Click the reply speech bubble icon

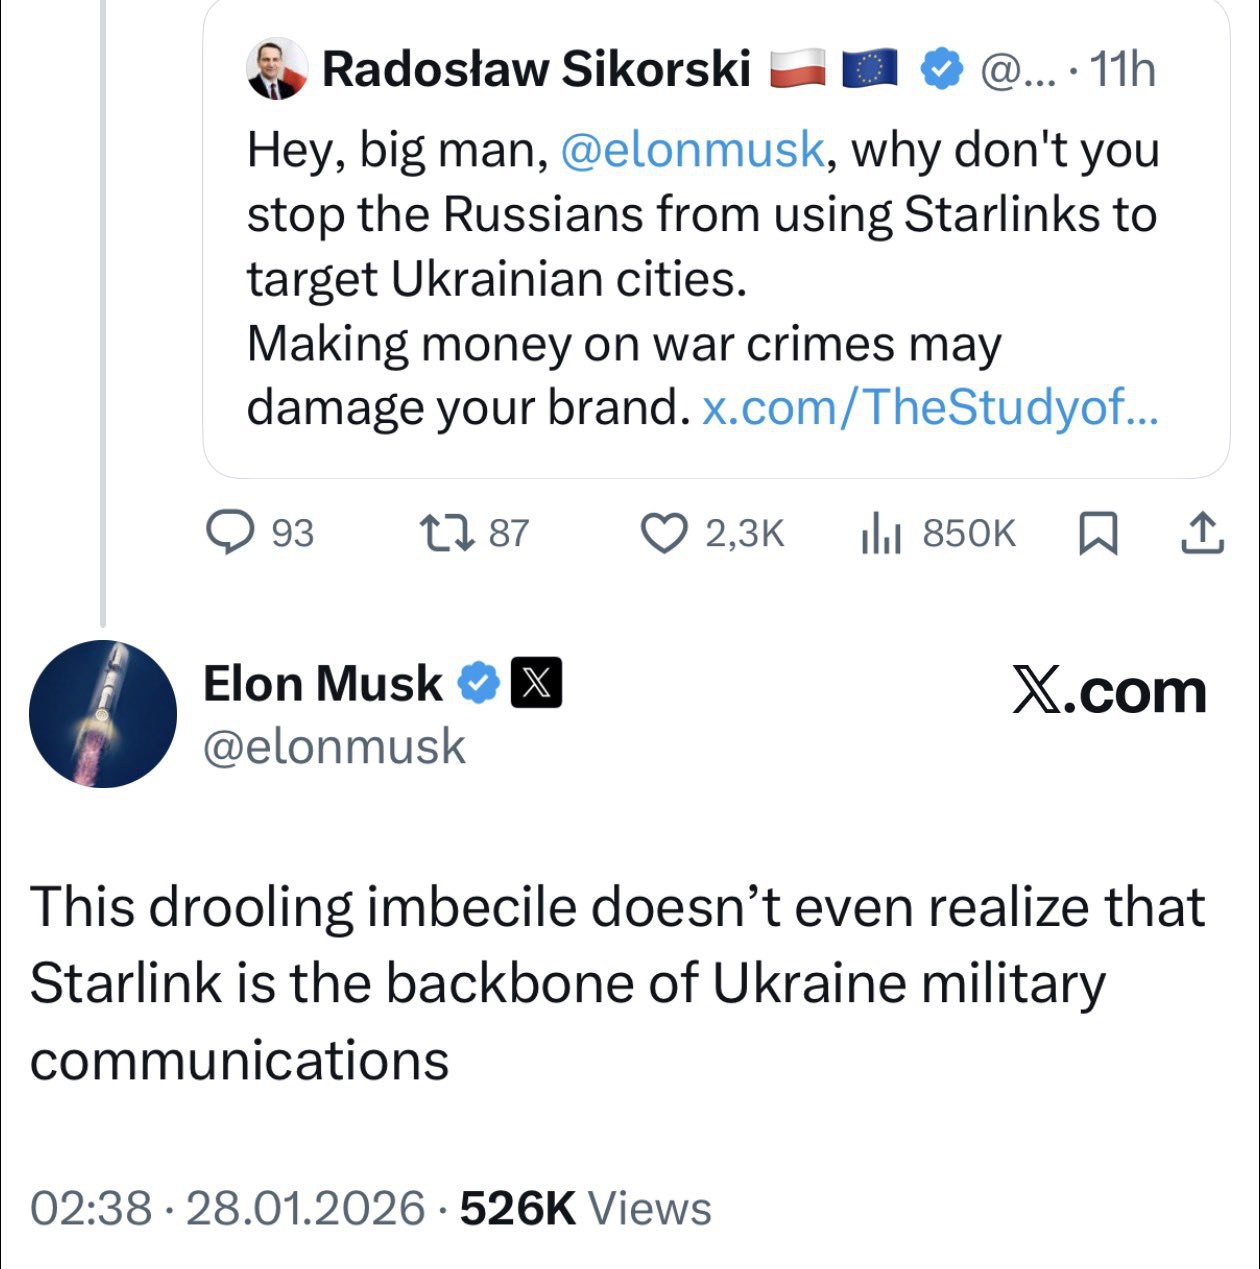(229, 533)
